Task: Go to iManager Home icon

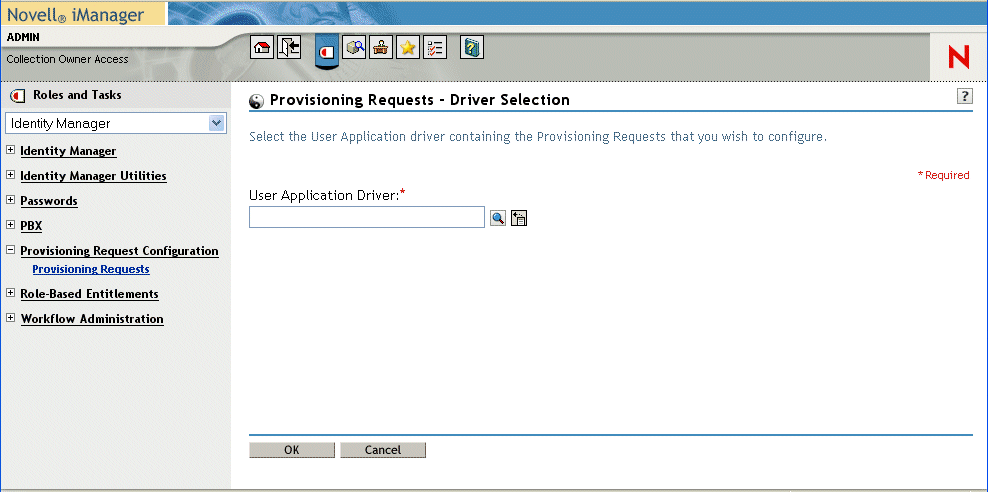Action: (x=262, y=47)
